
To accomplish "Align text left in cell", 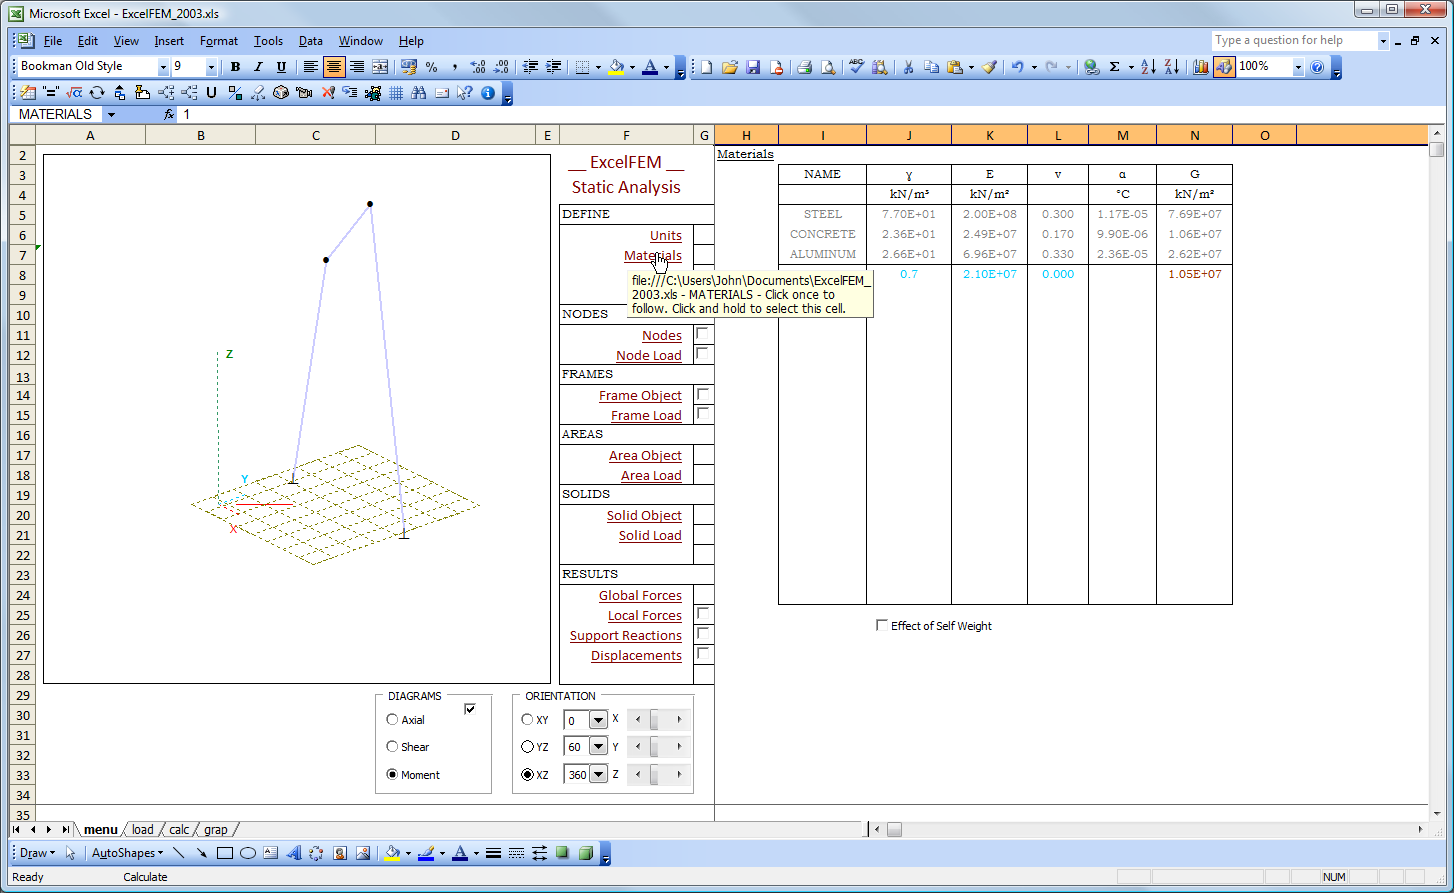I will 311,67.
